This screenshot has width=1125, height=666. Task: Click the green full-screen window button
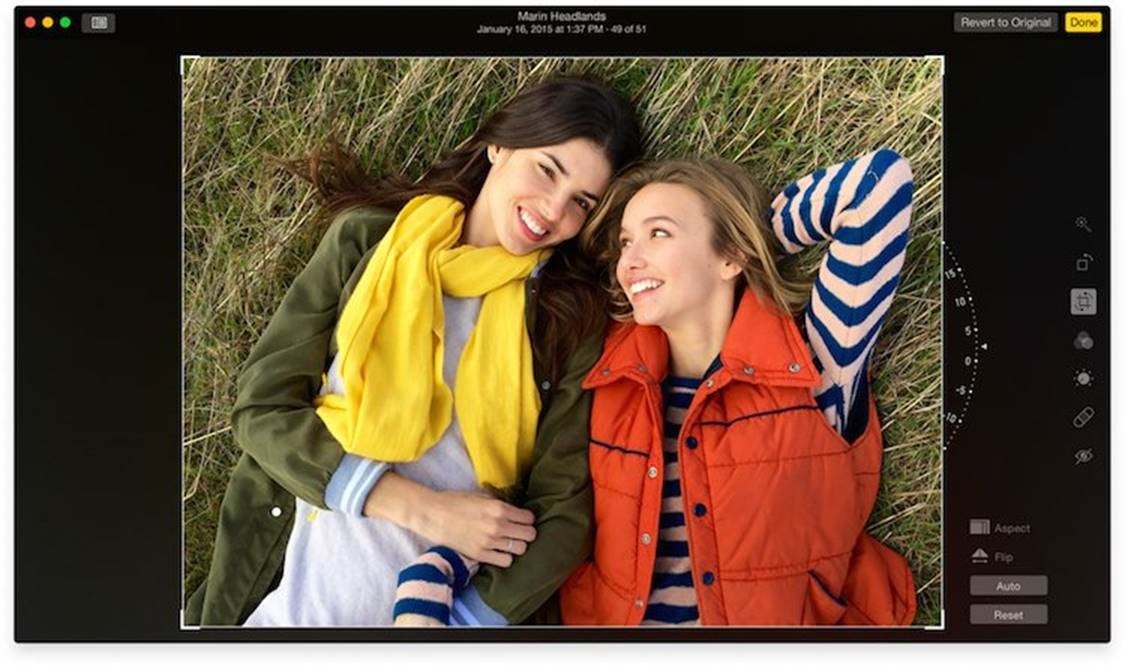coord(65,22)
